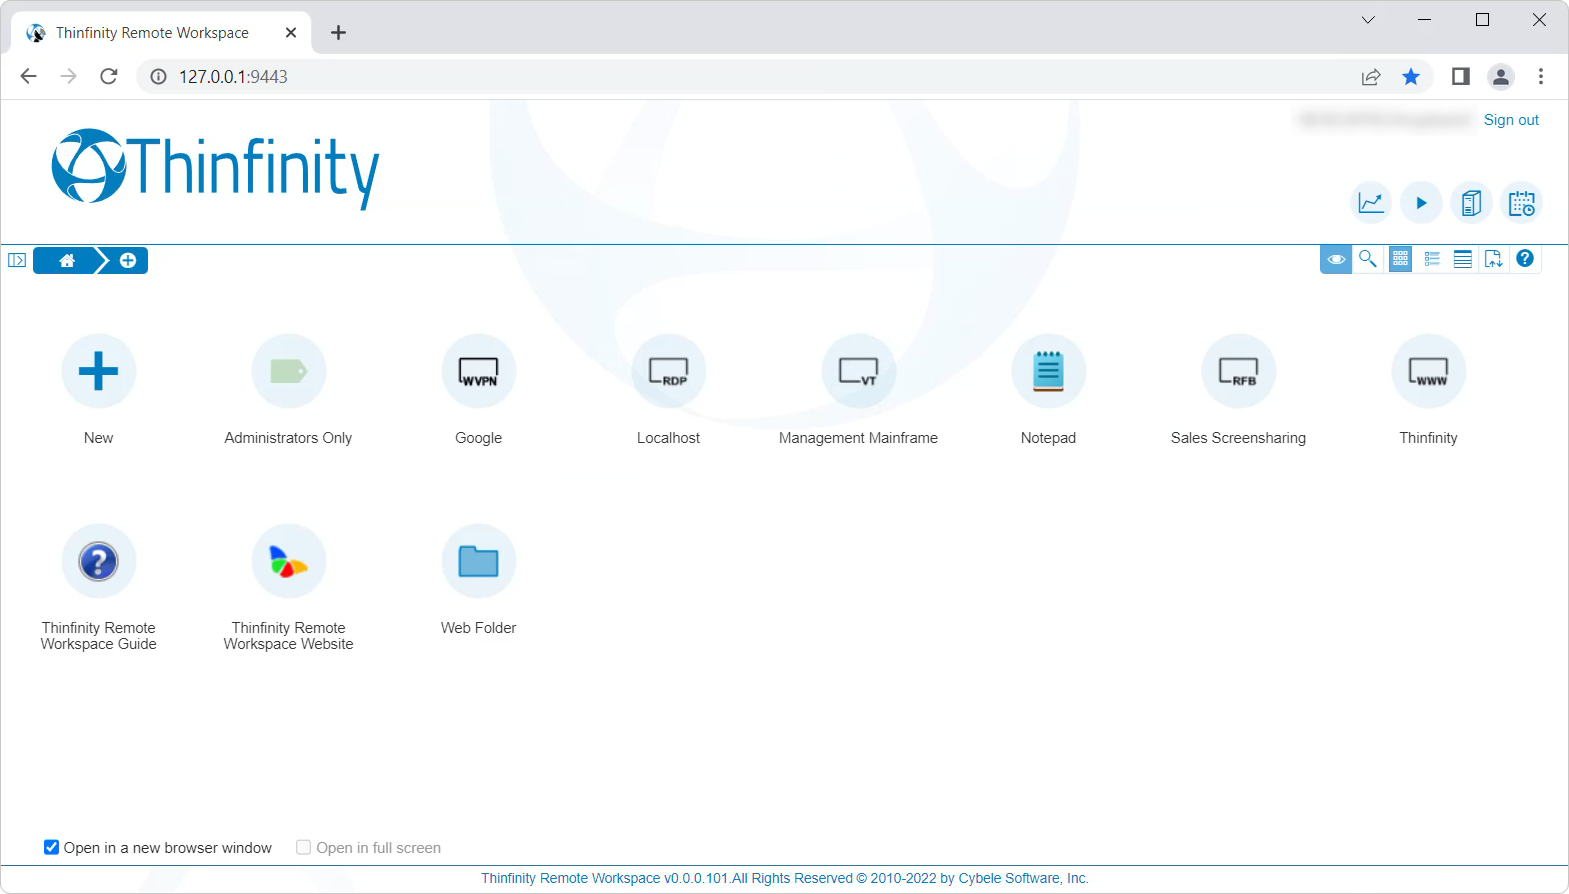
Task: Open Thinfinity Remote Workspace Guide icon
Action: pos(98,561)
